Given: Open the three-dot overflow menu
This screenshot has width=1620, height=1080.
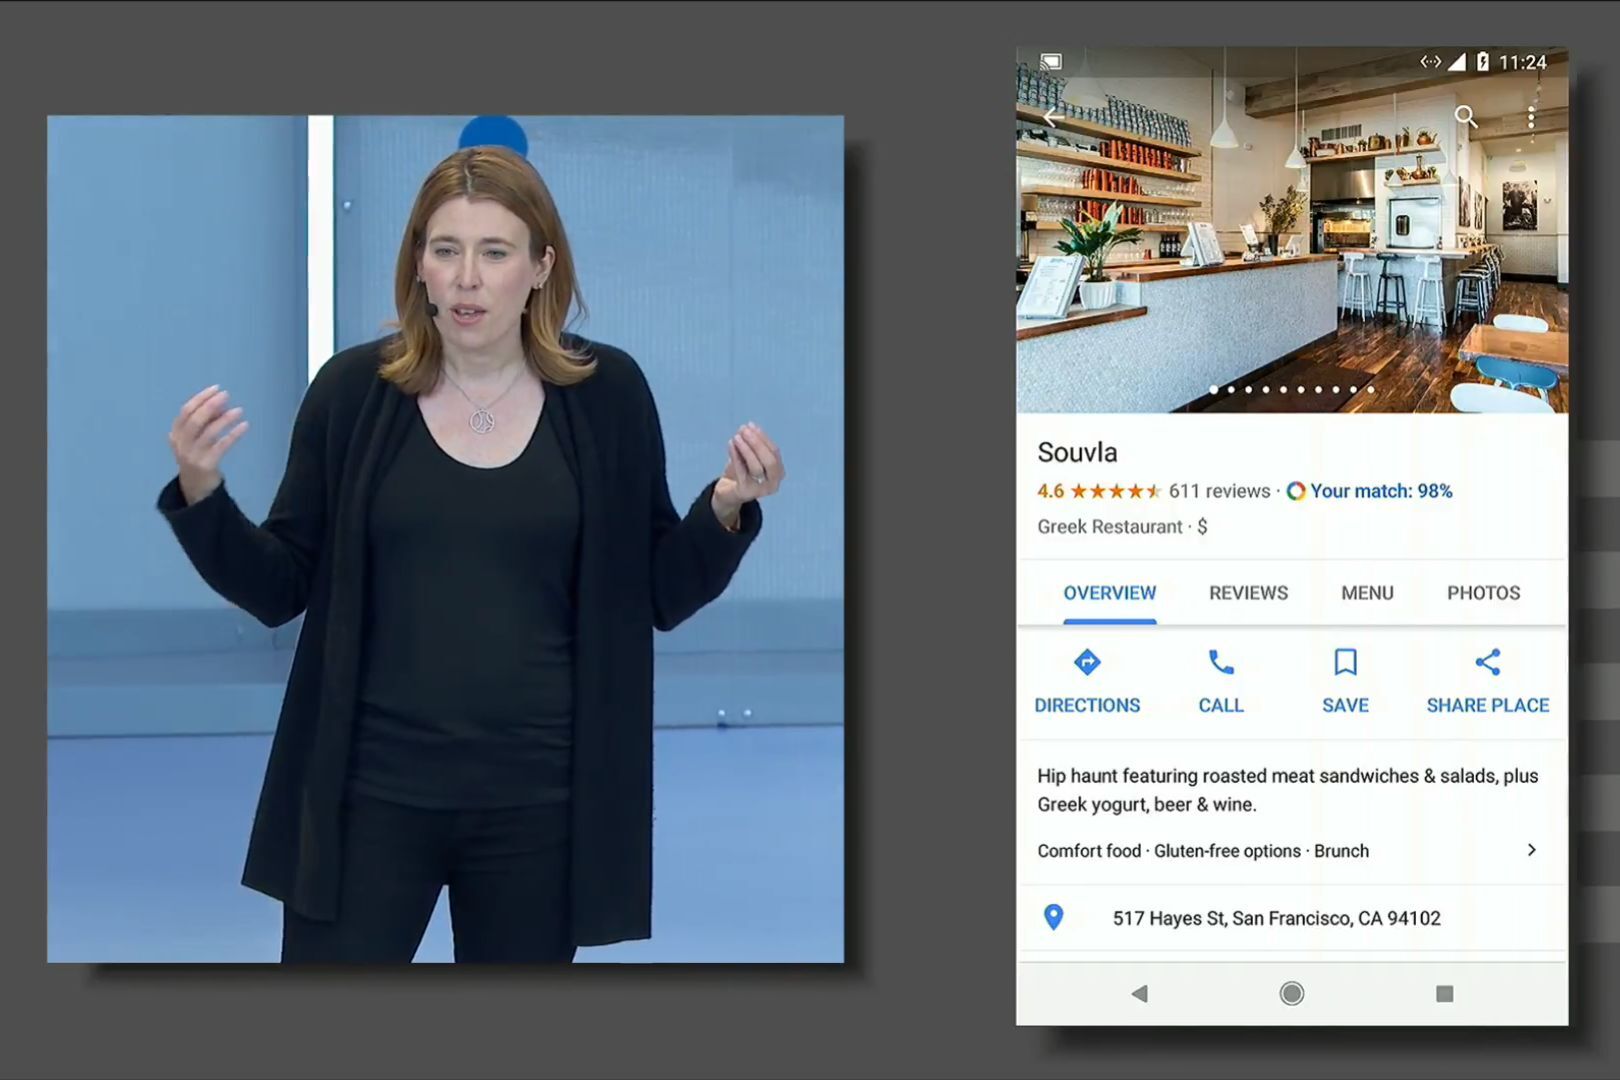Looking at the screenshot, I should [1530, 118].
